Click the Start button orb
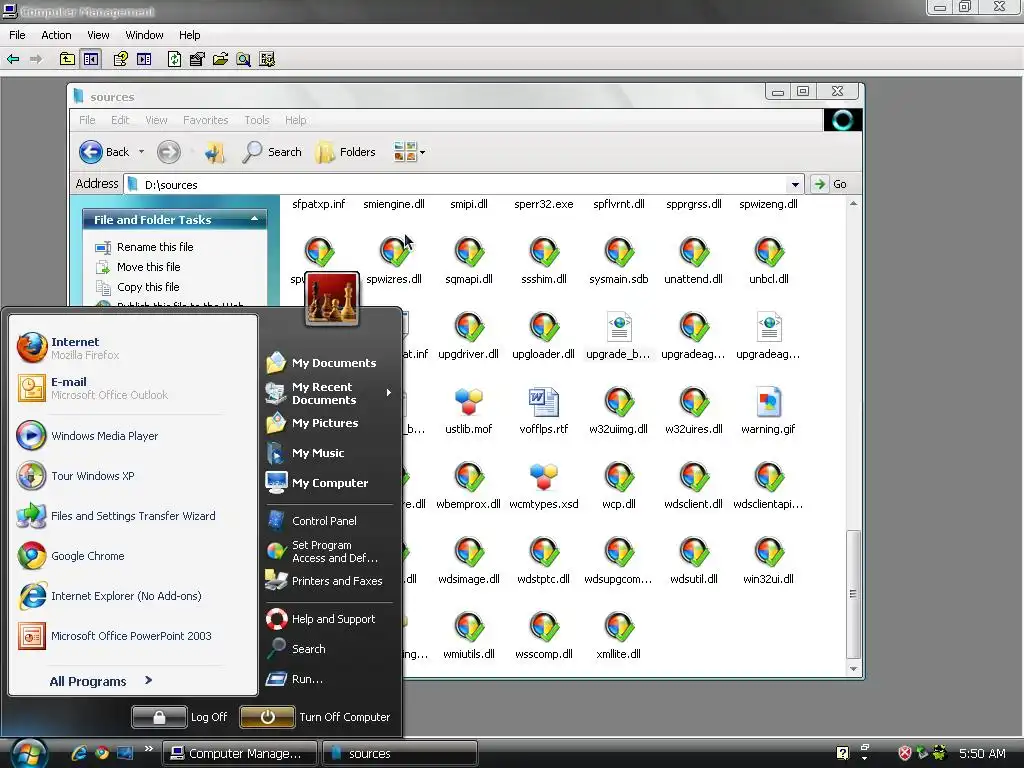 pos(29,754)
